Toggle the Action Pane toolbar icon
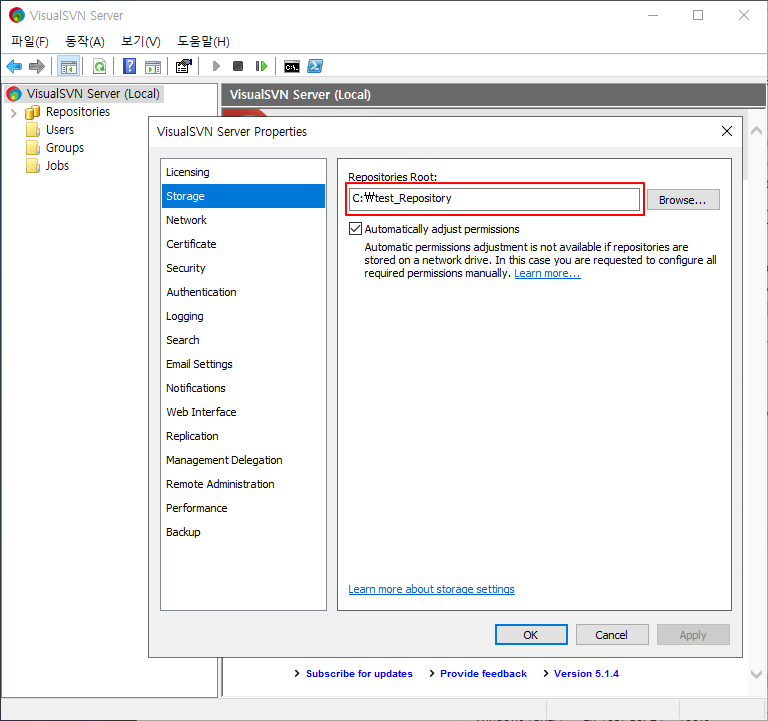 click(153, 67)
